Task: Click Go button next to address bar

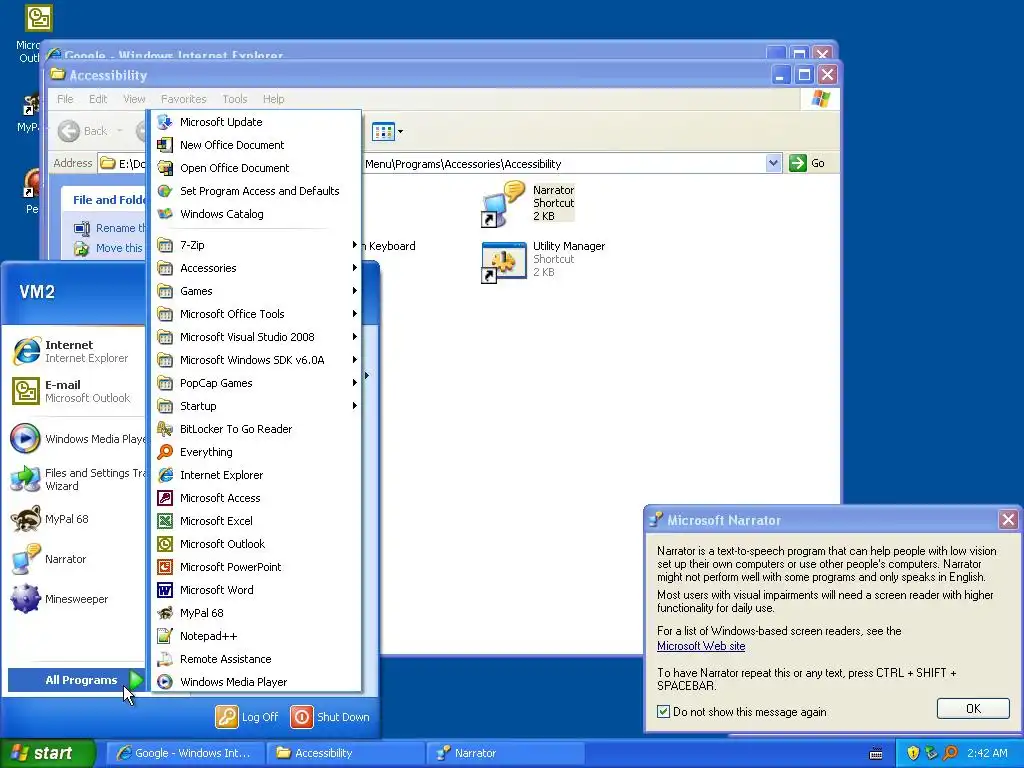Action: (x=807, y=163)
